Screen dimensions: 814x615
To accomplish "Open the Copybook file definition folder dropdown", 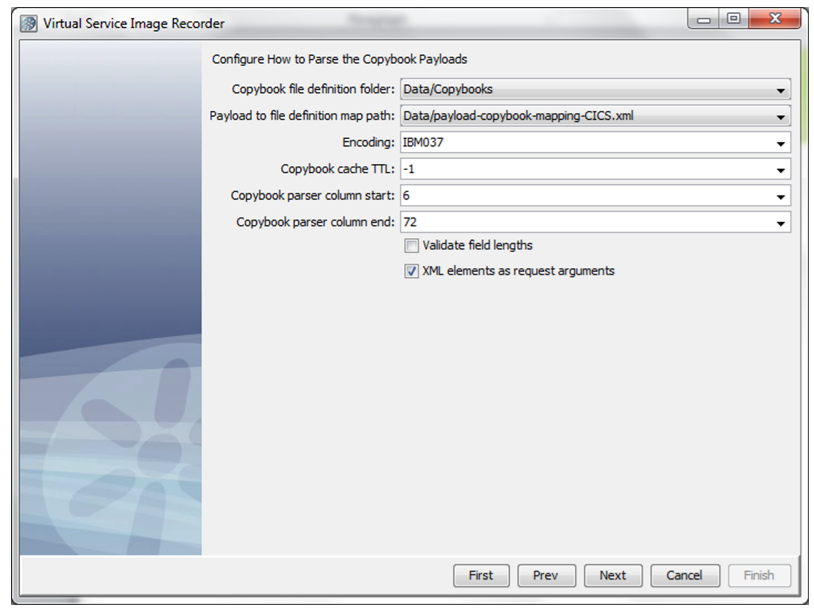I will [780, 89].
